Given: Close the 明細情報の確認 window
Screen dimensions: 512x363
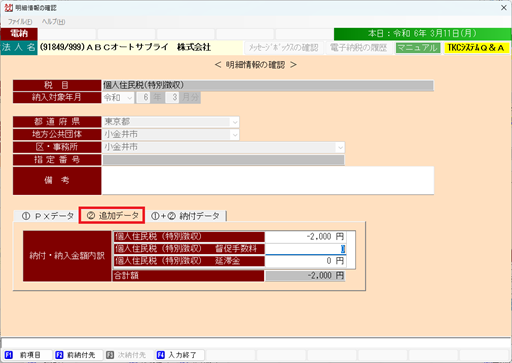Looking at the screenshot, I should click(x=504, y=8).
